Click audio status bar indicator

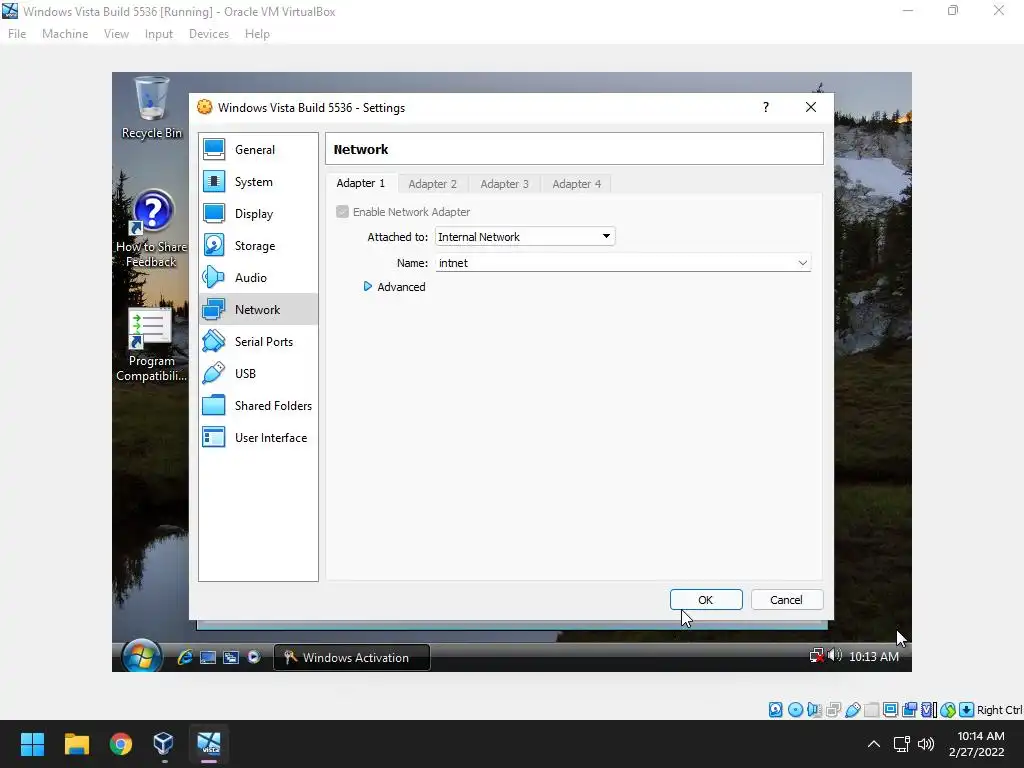tap(814, 710)
